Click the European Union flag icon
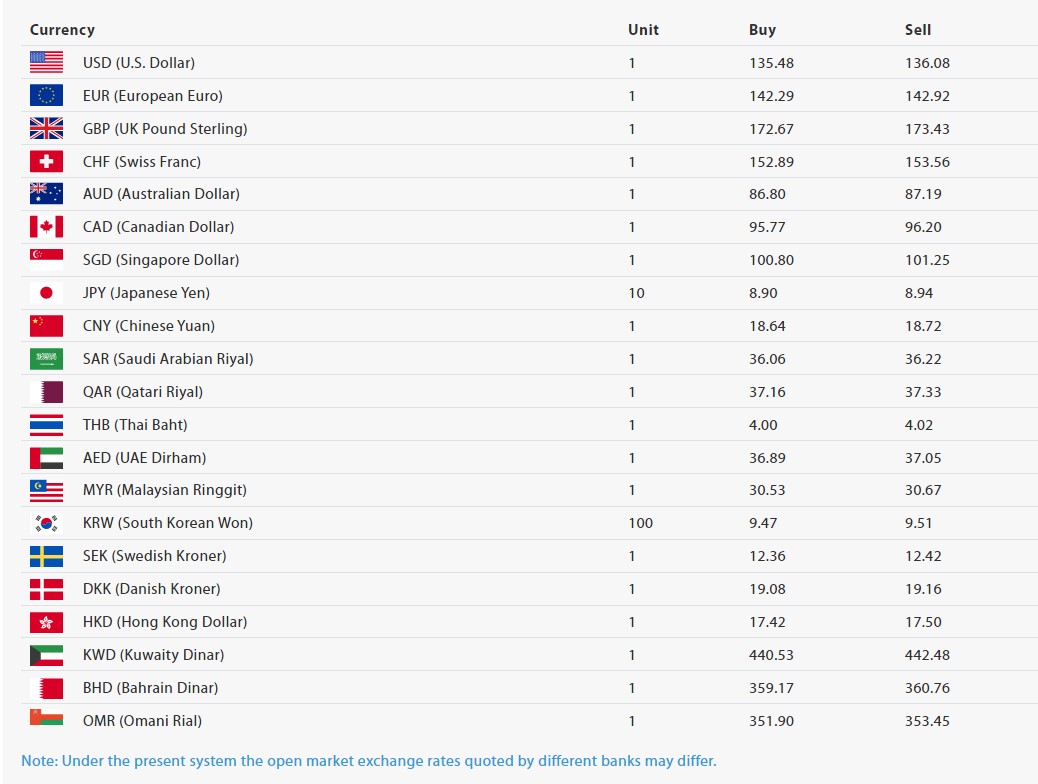 [46, 95]
